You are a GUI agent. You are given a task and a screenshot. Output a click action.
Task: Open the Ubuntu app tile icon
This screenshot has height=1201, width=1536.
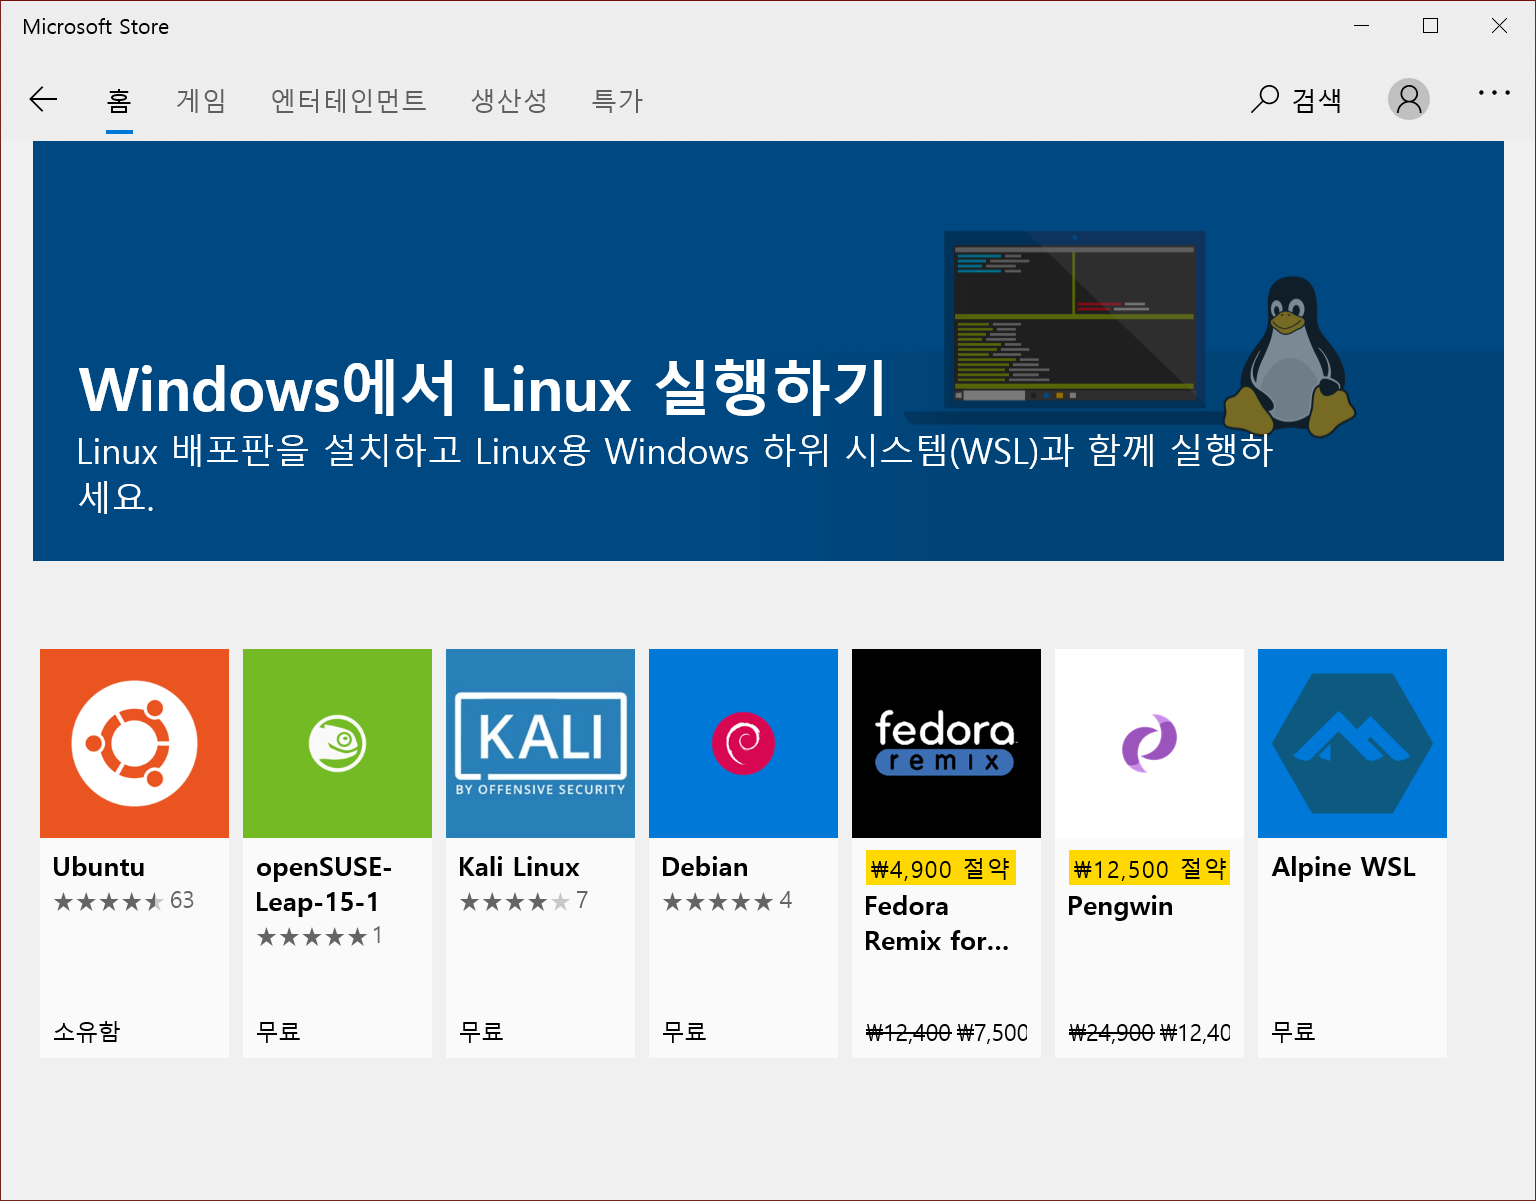(x=134, y=743)
